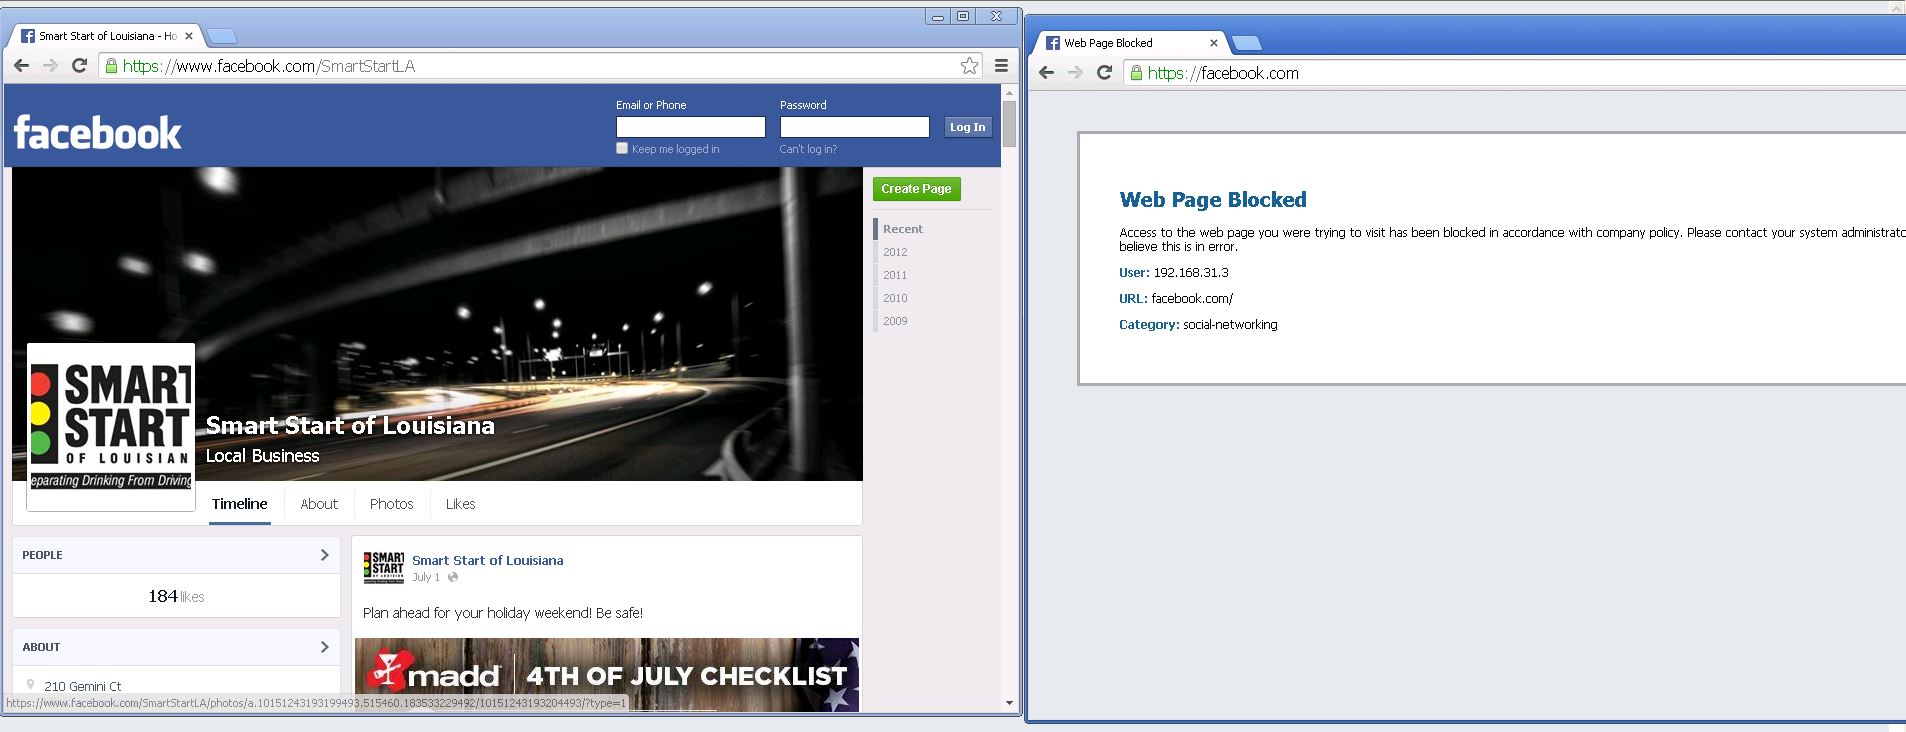Click the green Create Page button
The image size is (1906, 732).
point(916,189)
